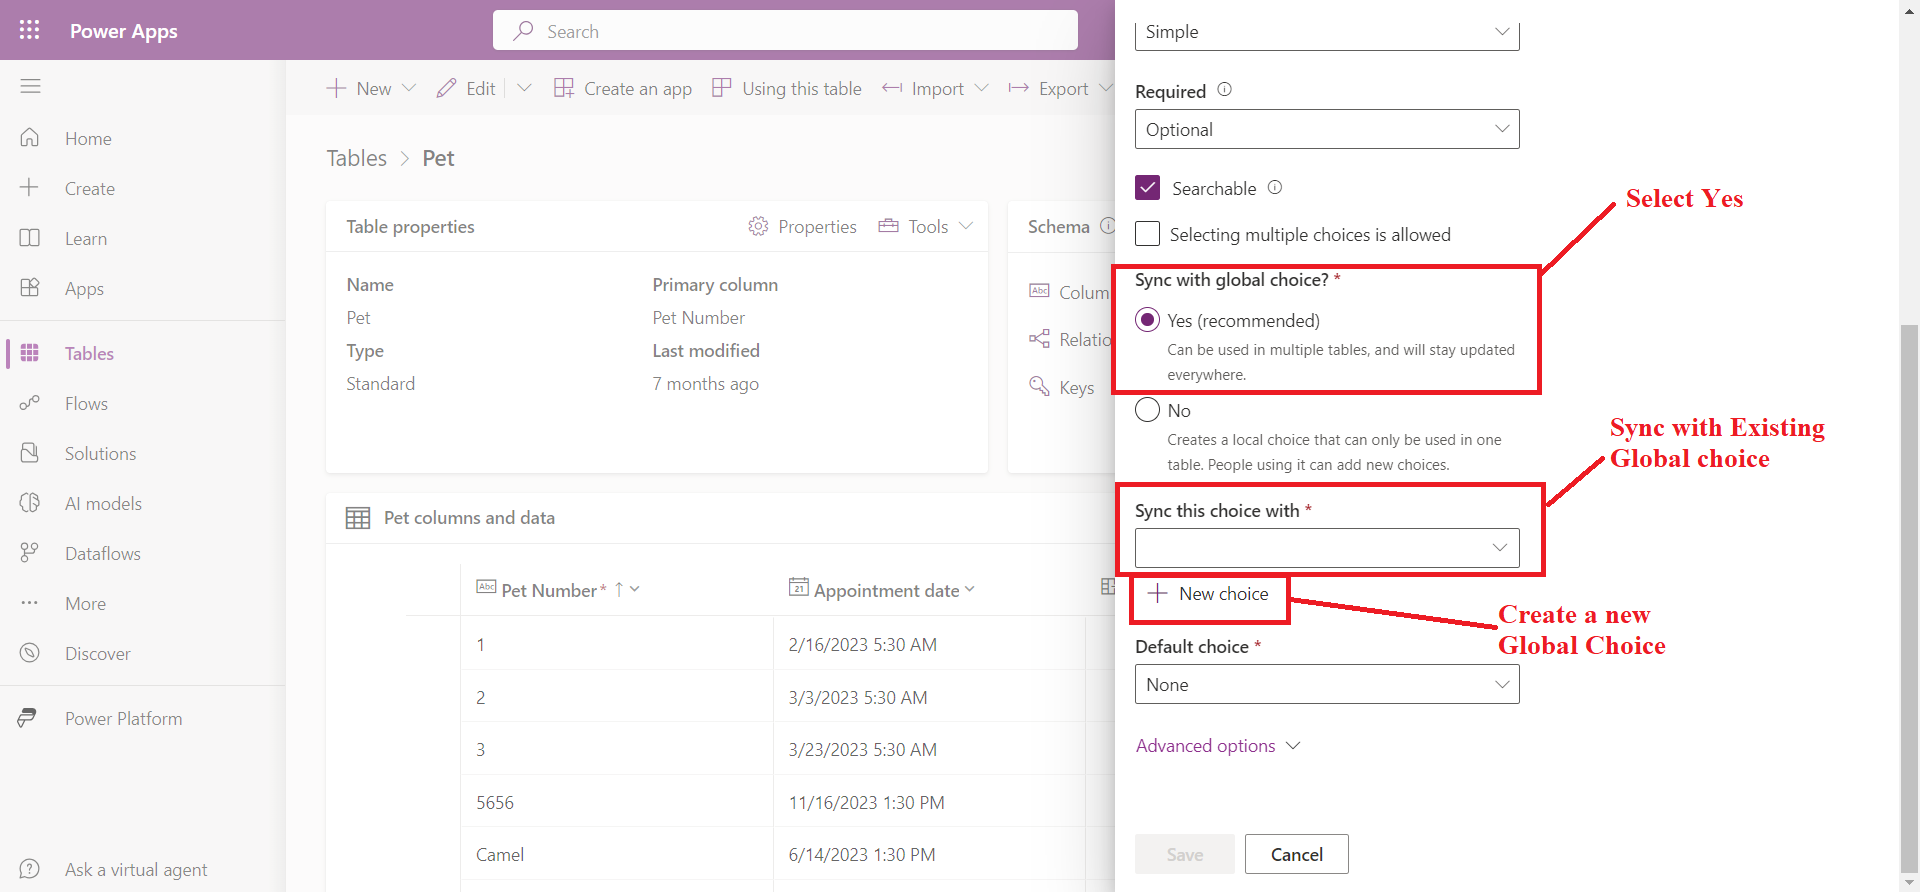
Task: Click the Required info icon
Action: (1224, 90)
